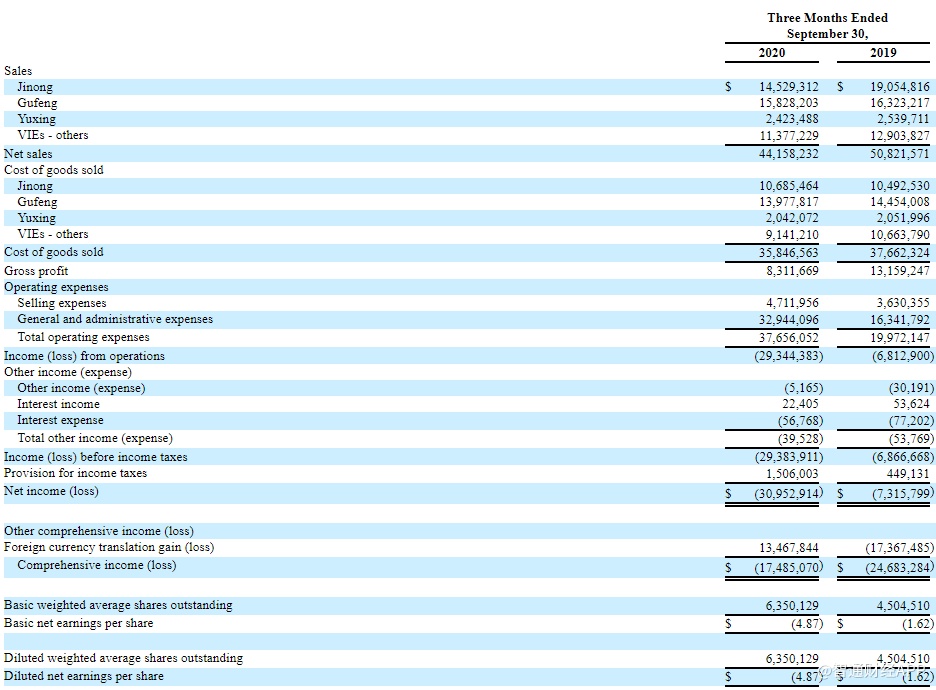This screenshot has width=936, height=690.
Task: Click the 2019 column header
Action: pos(883,52)
